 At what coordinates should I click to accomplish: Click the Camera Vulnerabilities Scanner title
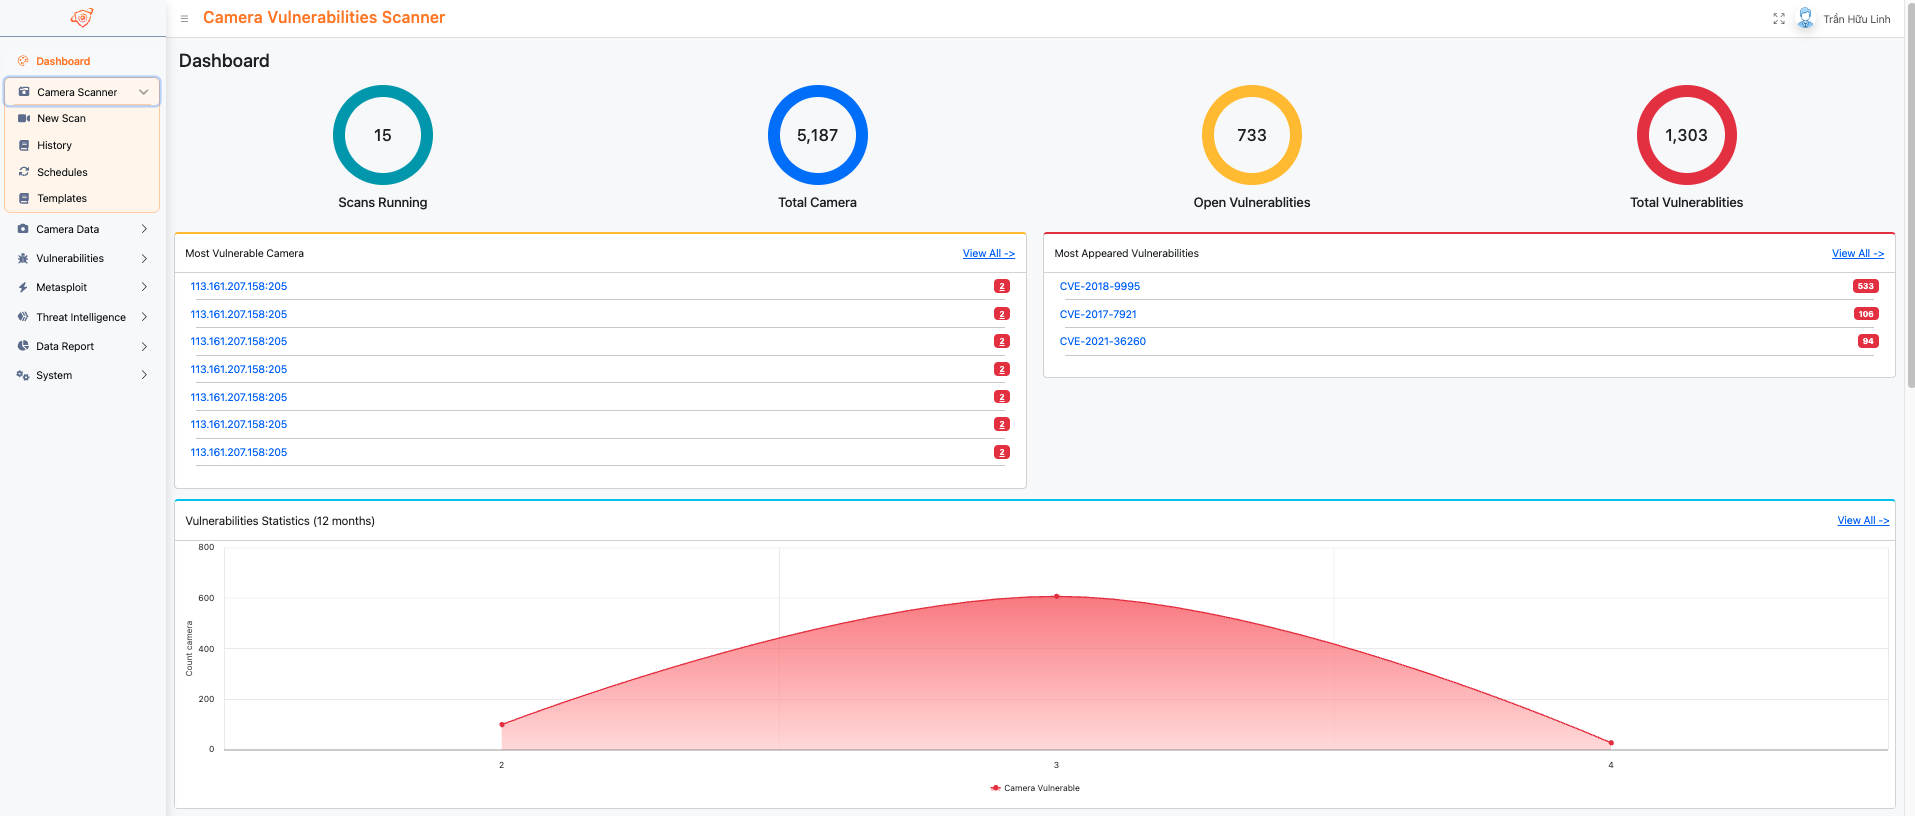tap(324, 18)
